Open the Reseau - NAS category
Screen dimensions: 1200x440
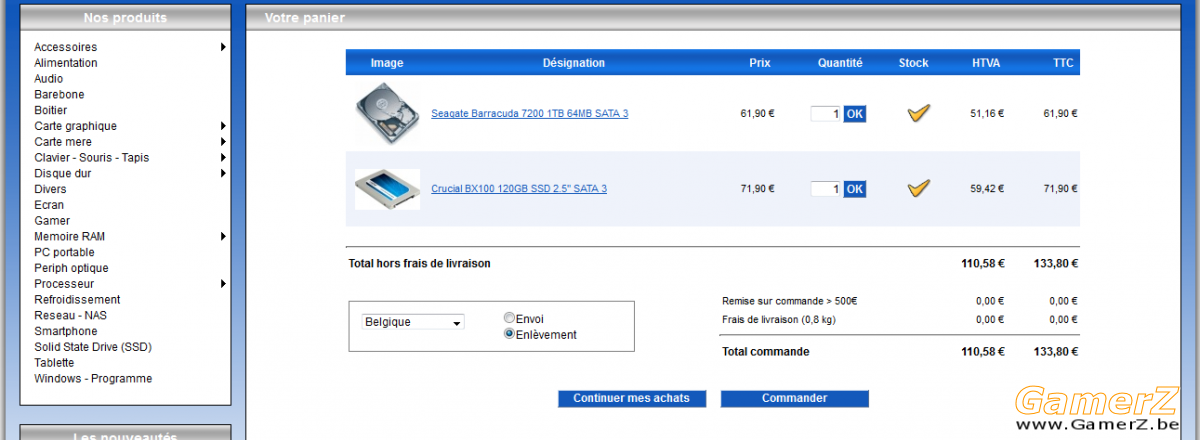[x=70, y=315]
